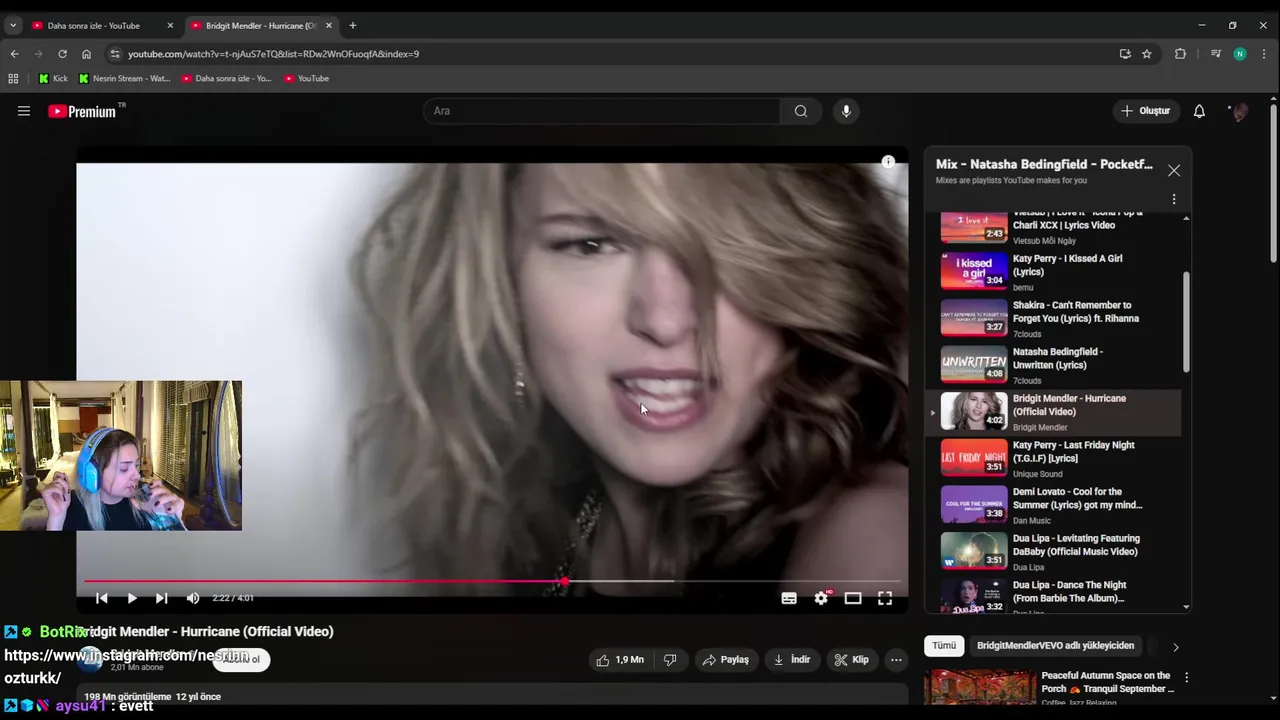Show more filter chips with arrow
The width and height of the screenshot is (1280, 720).
click(x=1175, y=647)
